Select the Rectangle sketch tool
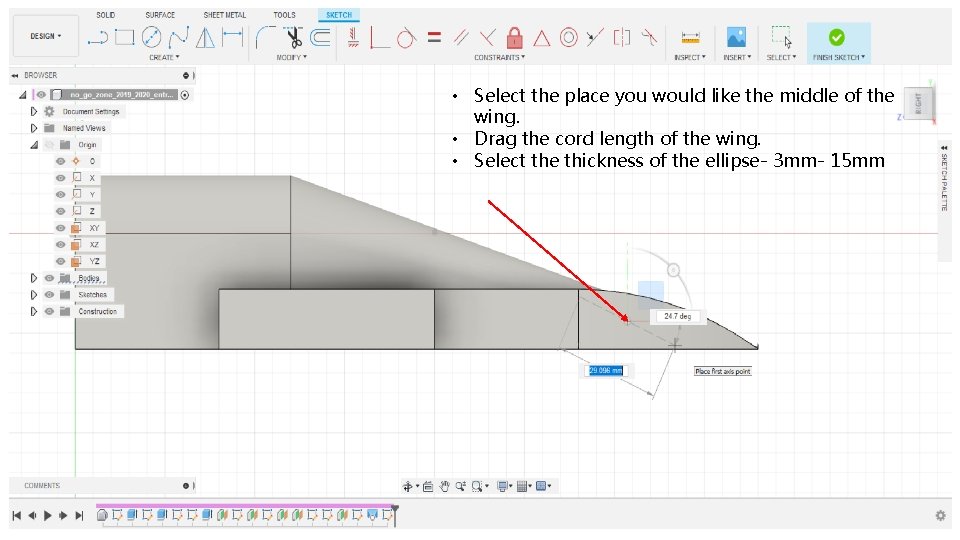 pyautogui.click(x=125, y=38)
